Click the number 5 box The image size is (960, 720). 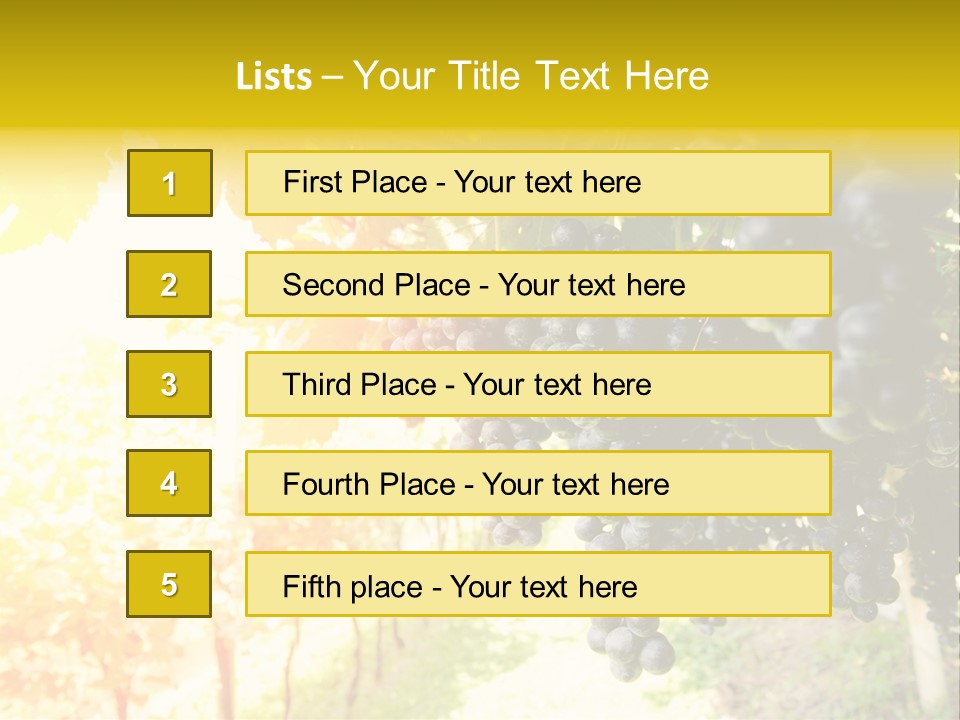point(169,584)
